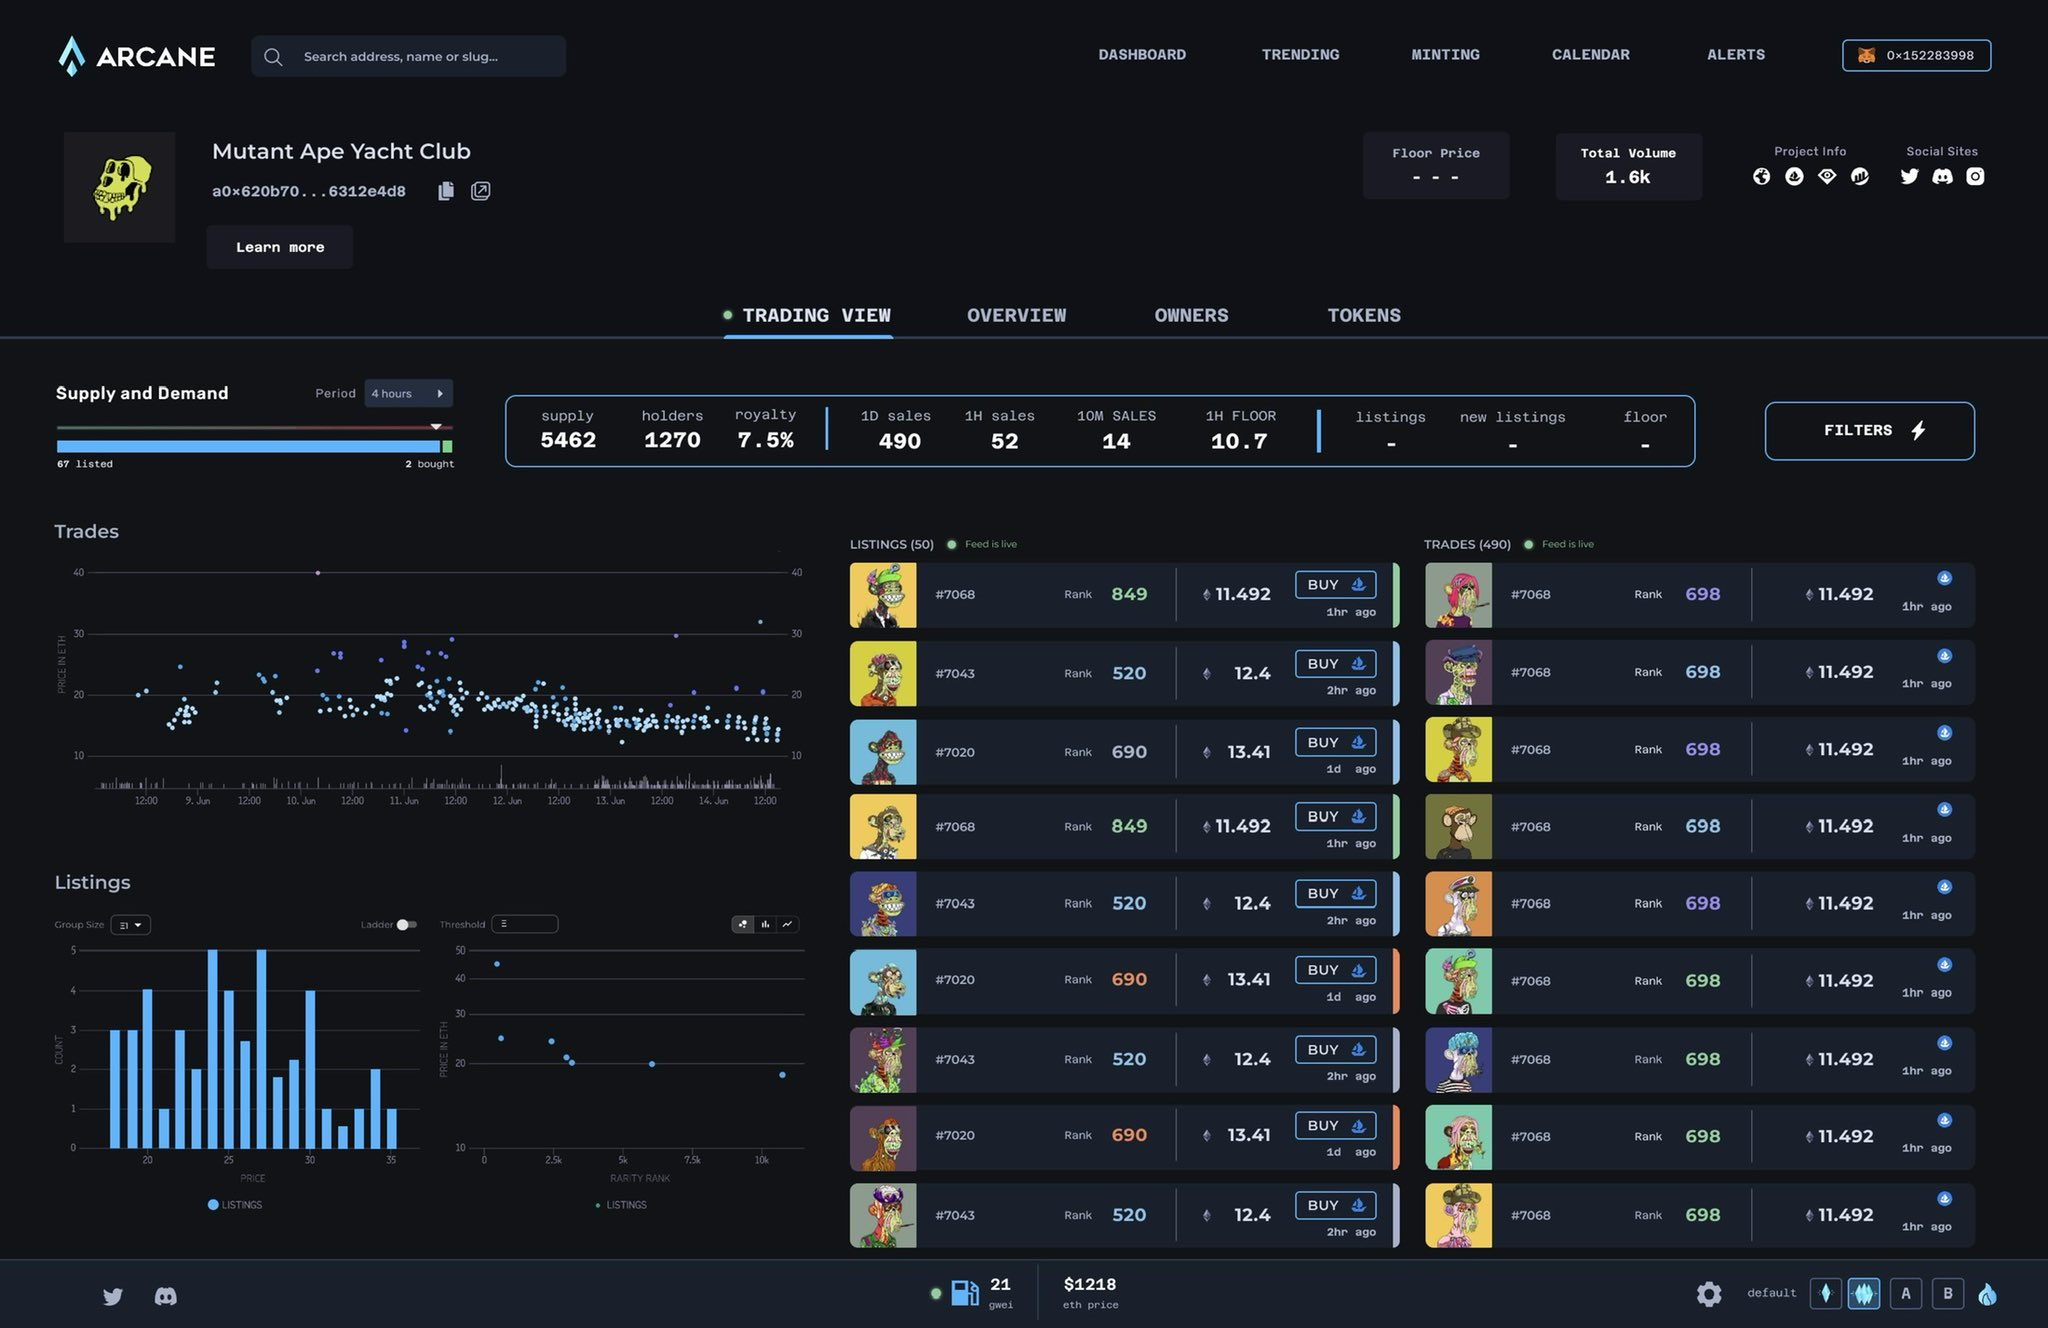Open the OpenSea project link
This screenshot has width=2048, height=1328.
1795,176
